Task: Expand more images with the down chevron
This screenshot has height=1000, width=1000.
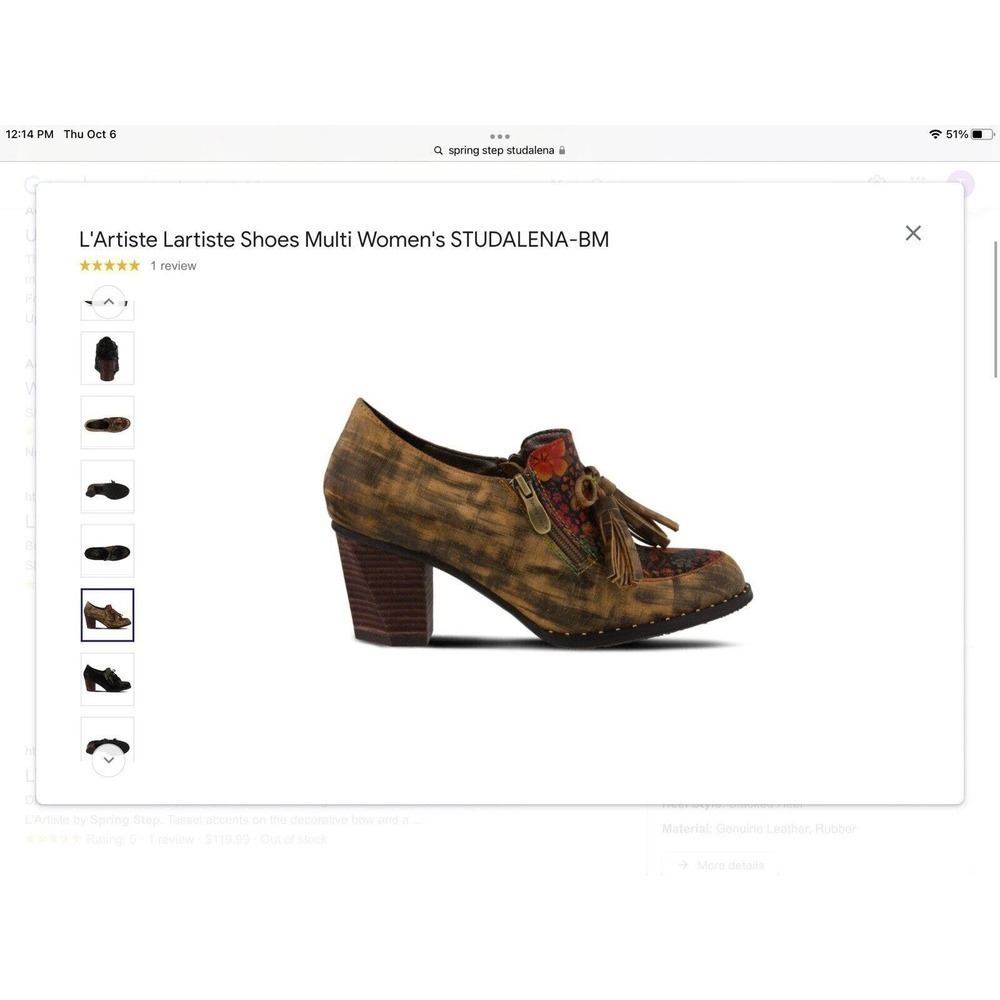Action: [107, 760]
